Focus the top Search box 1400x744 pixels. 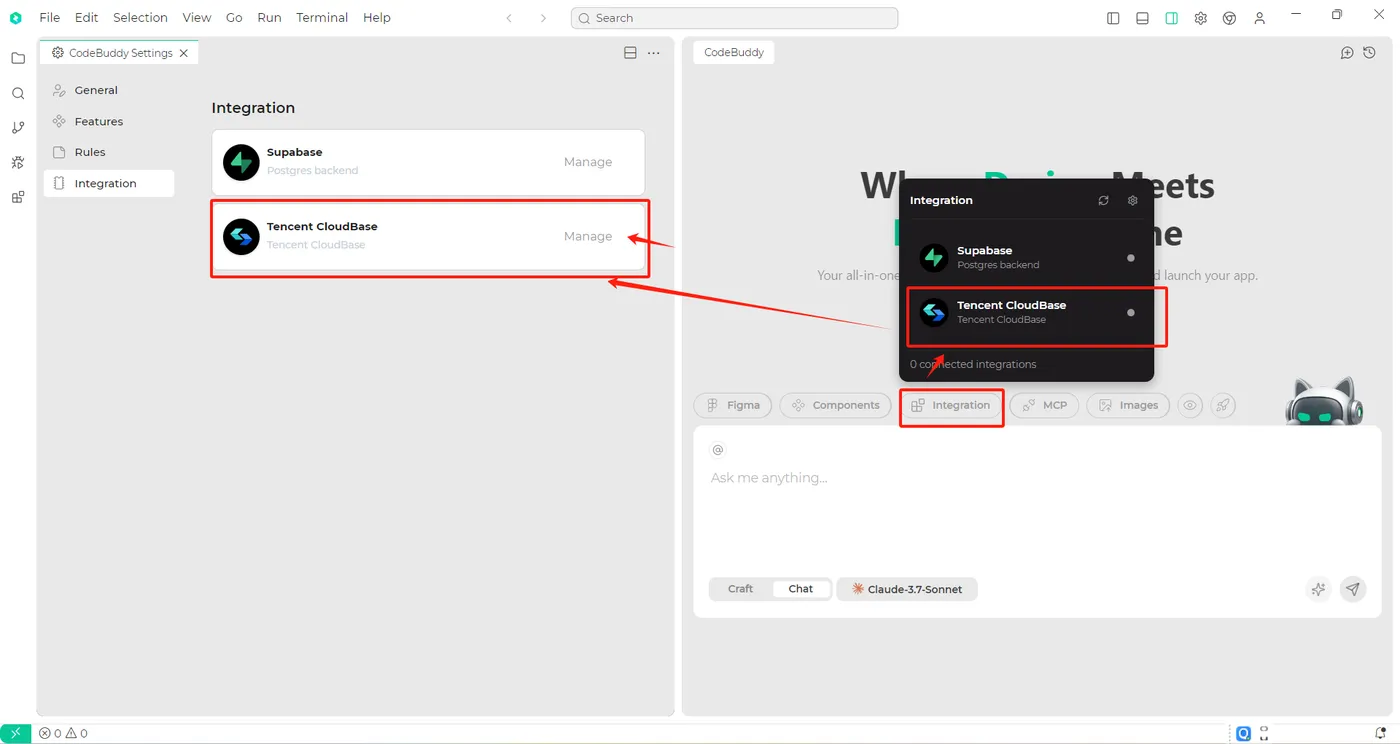(734, 18)
